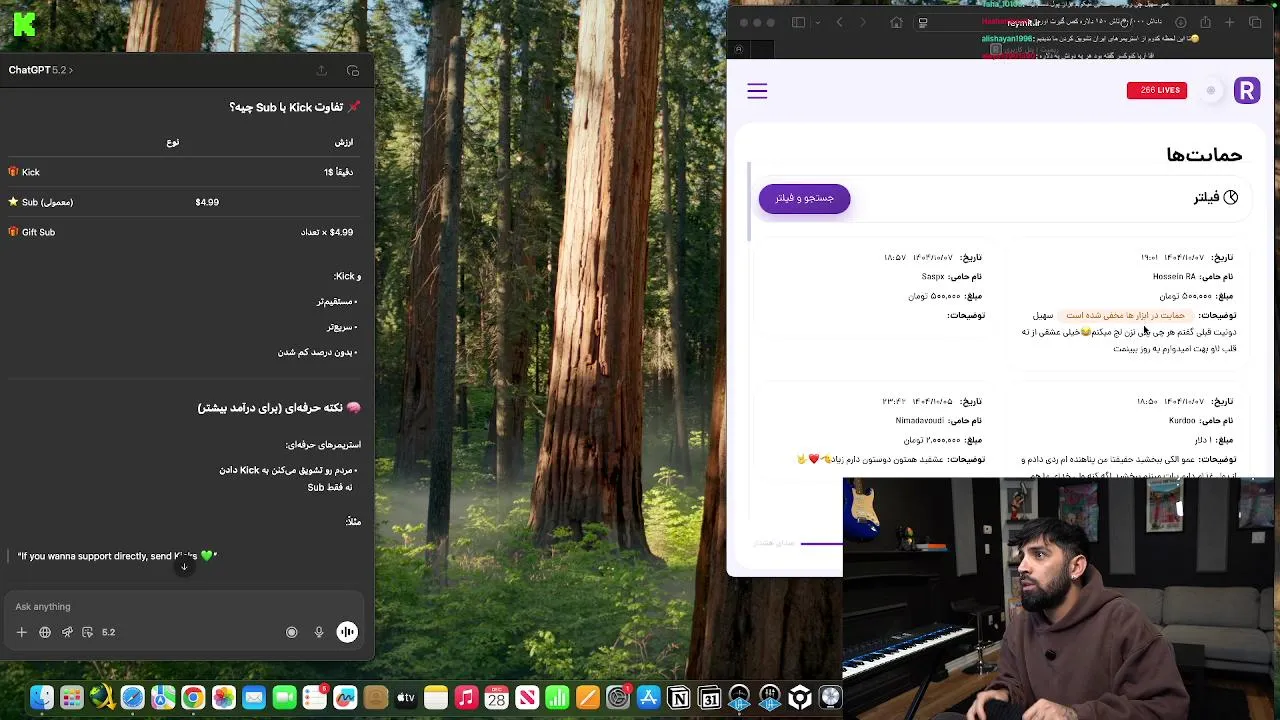Show Safari tab overview
The height and width of the screenshot is (720, 1280).
pyautogui.click(x=1255, y=22)
